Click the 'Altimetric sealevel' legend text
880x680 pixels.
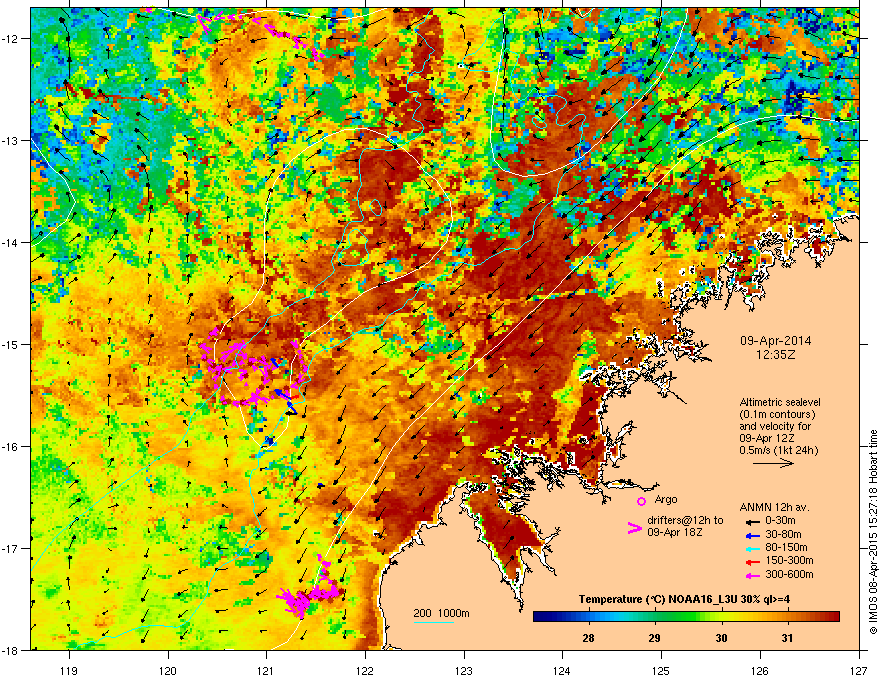click(780, 402)
